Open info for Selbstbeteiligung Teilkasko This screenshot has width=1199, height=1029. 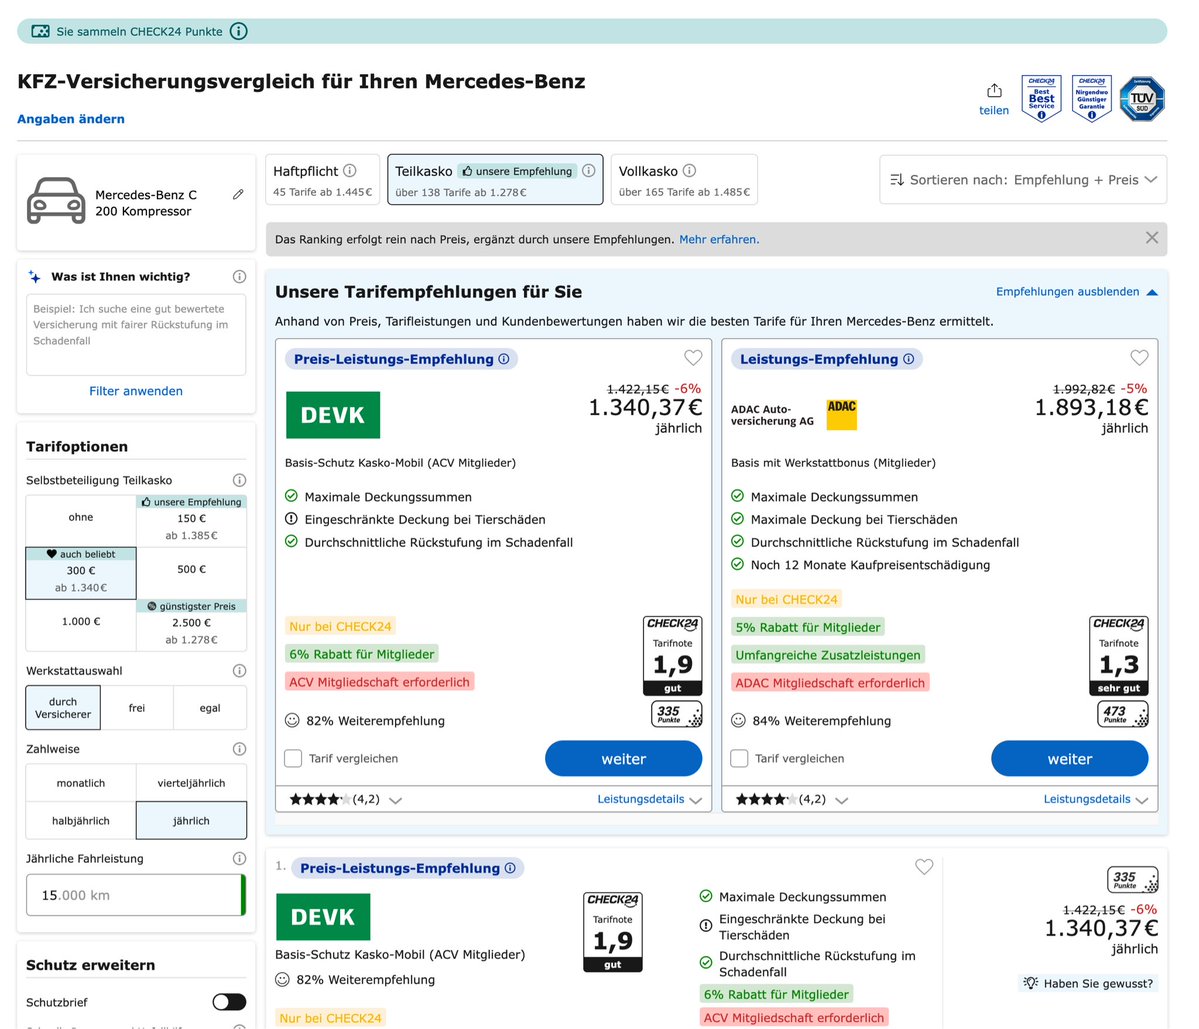pyautogui.click(x=239, y=480)
